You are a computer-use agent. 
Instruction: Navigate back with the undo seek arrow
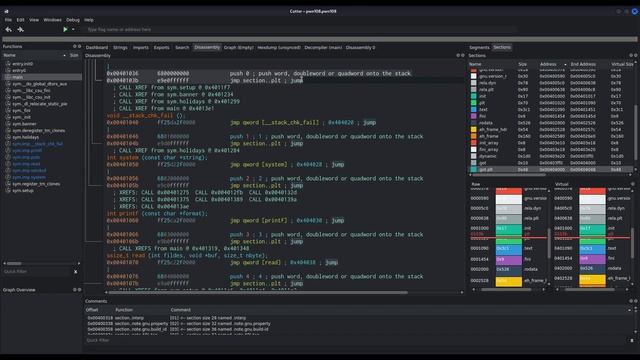pyautogui.click(x=8, y=29)
